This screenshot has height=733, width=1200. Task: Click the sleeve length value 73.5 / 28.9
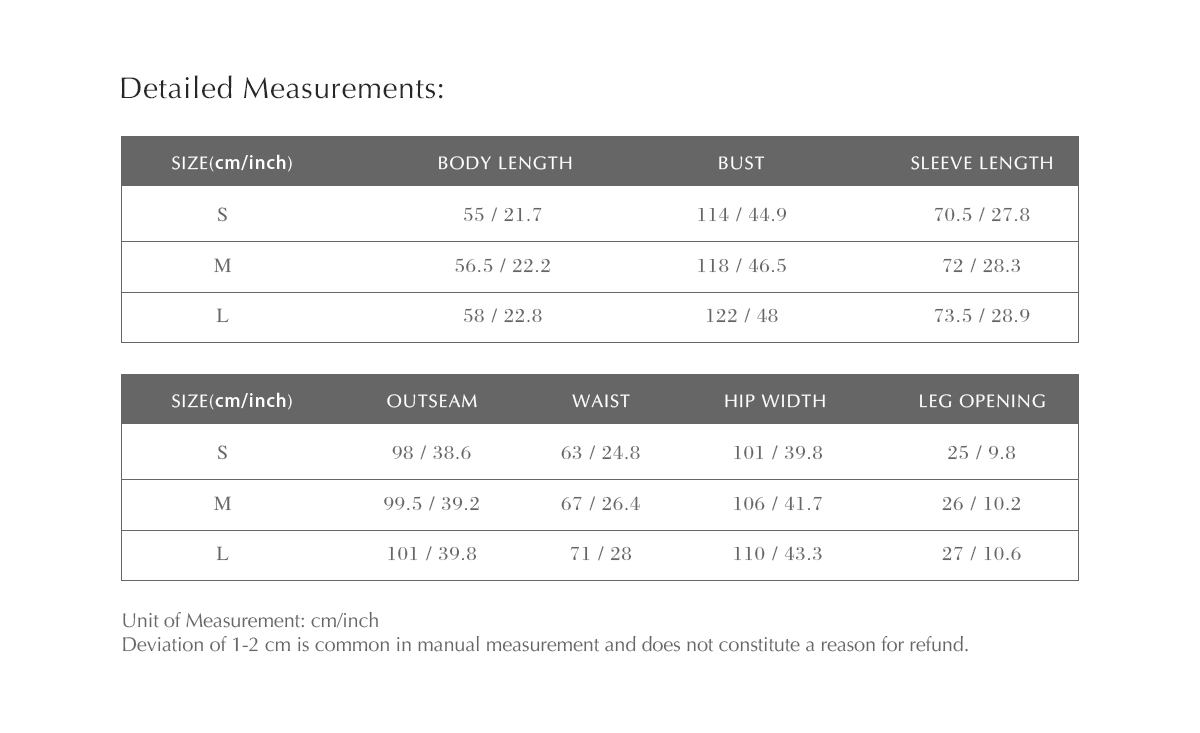point(982,316)
